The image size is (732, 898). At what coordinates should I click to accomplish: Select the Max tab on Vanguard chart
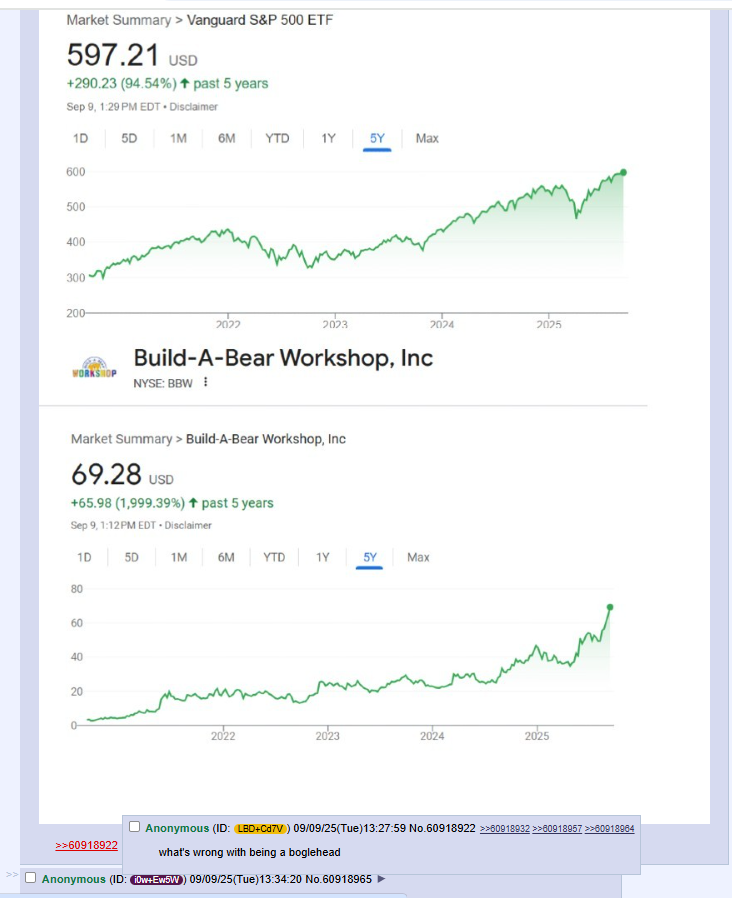[x=427, y=138]
